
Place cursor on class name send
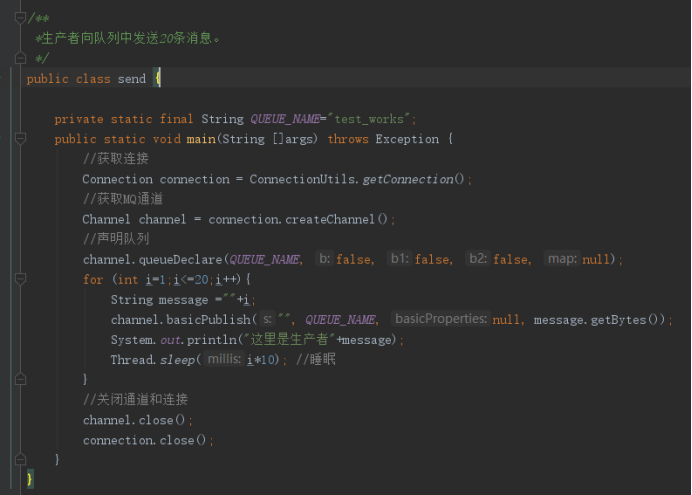[x=132, y=79]
